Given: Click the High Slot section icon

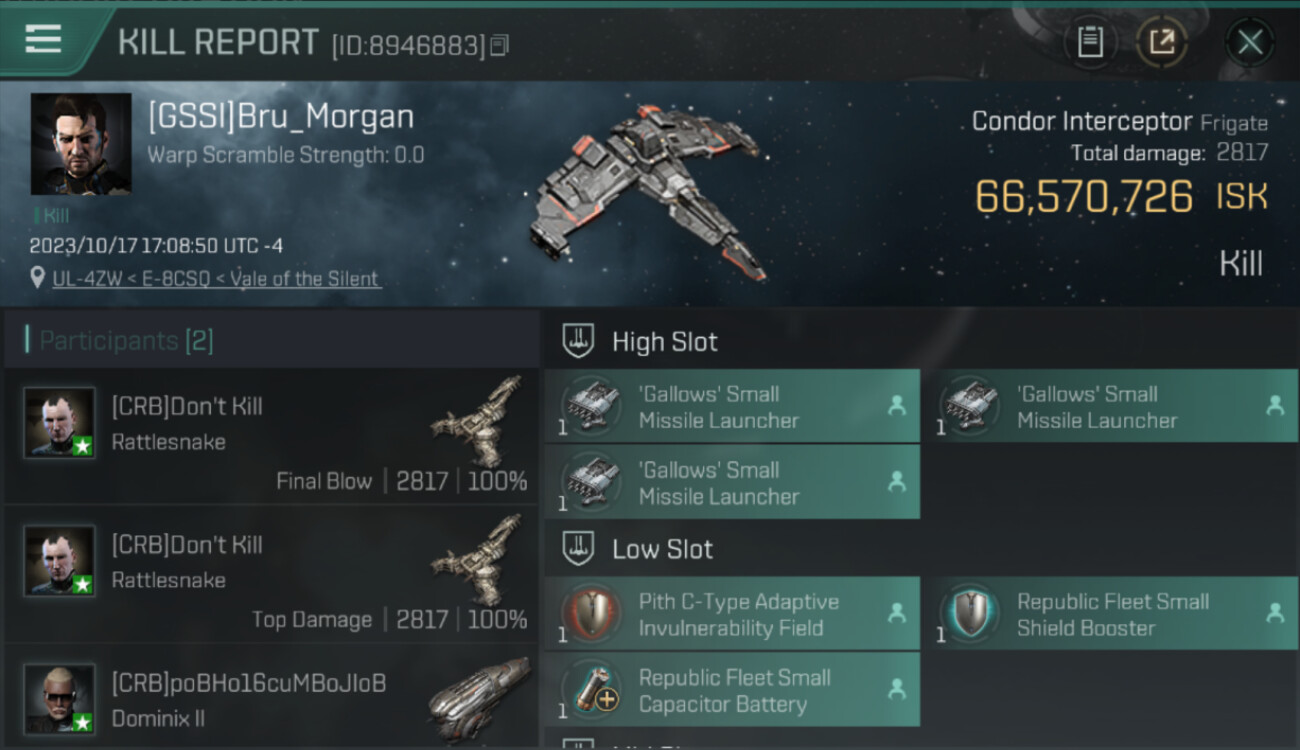Looking at the screenshot, I should coord(579,341).
